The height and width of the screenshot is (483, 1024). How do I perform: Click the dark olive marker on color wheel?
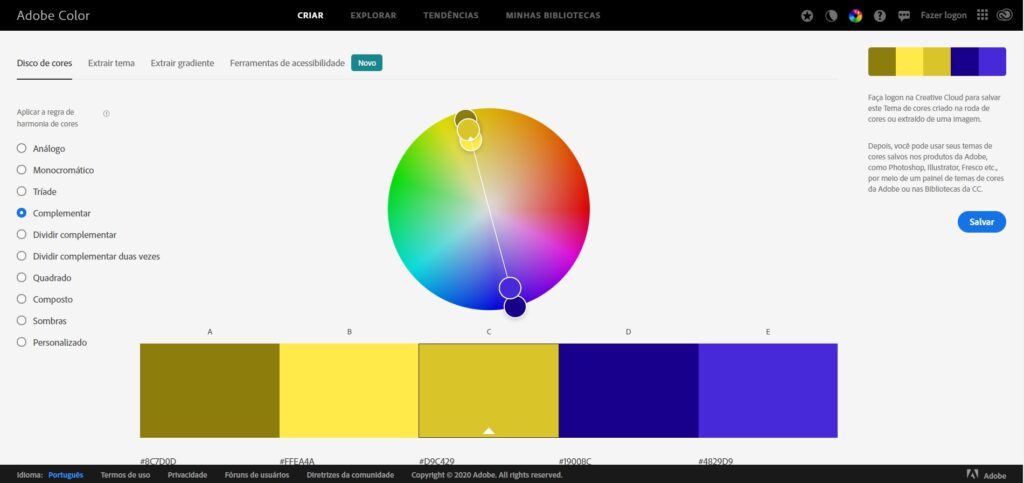[465, 117]
